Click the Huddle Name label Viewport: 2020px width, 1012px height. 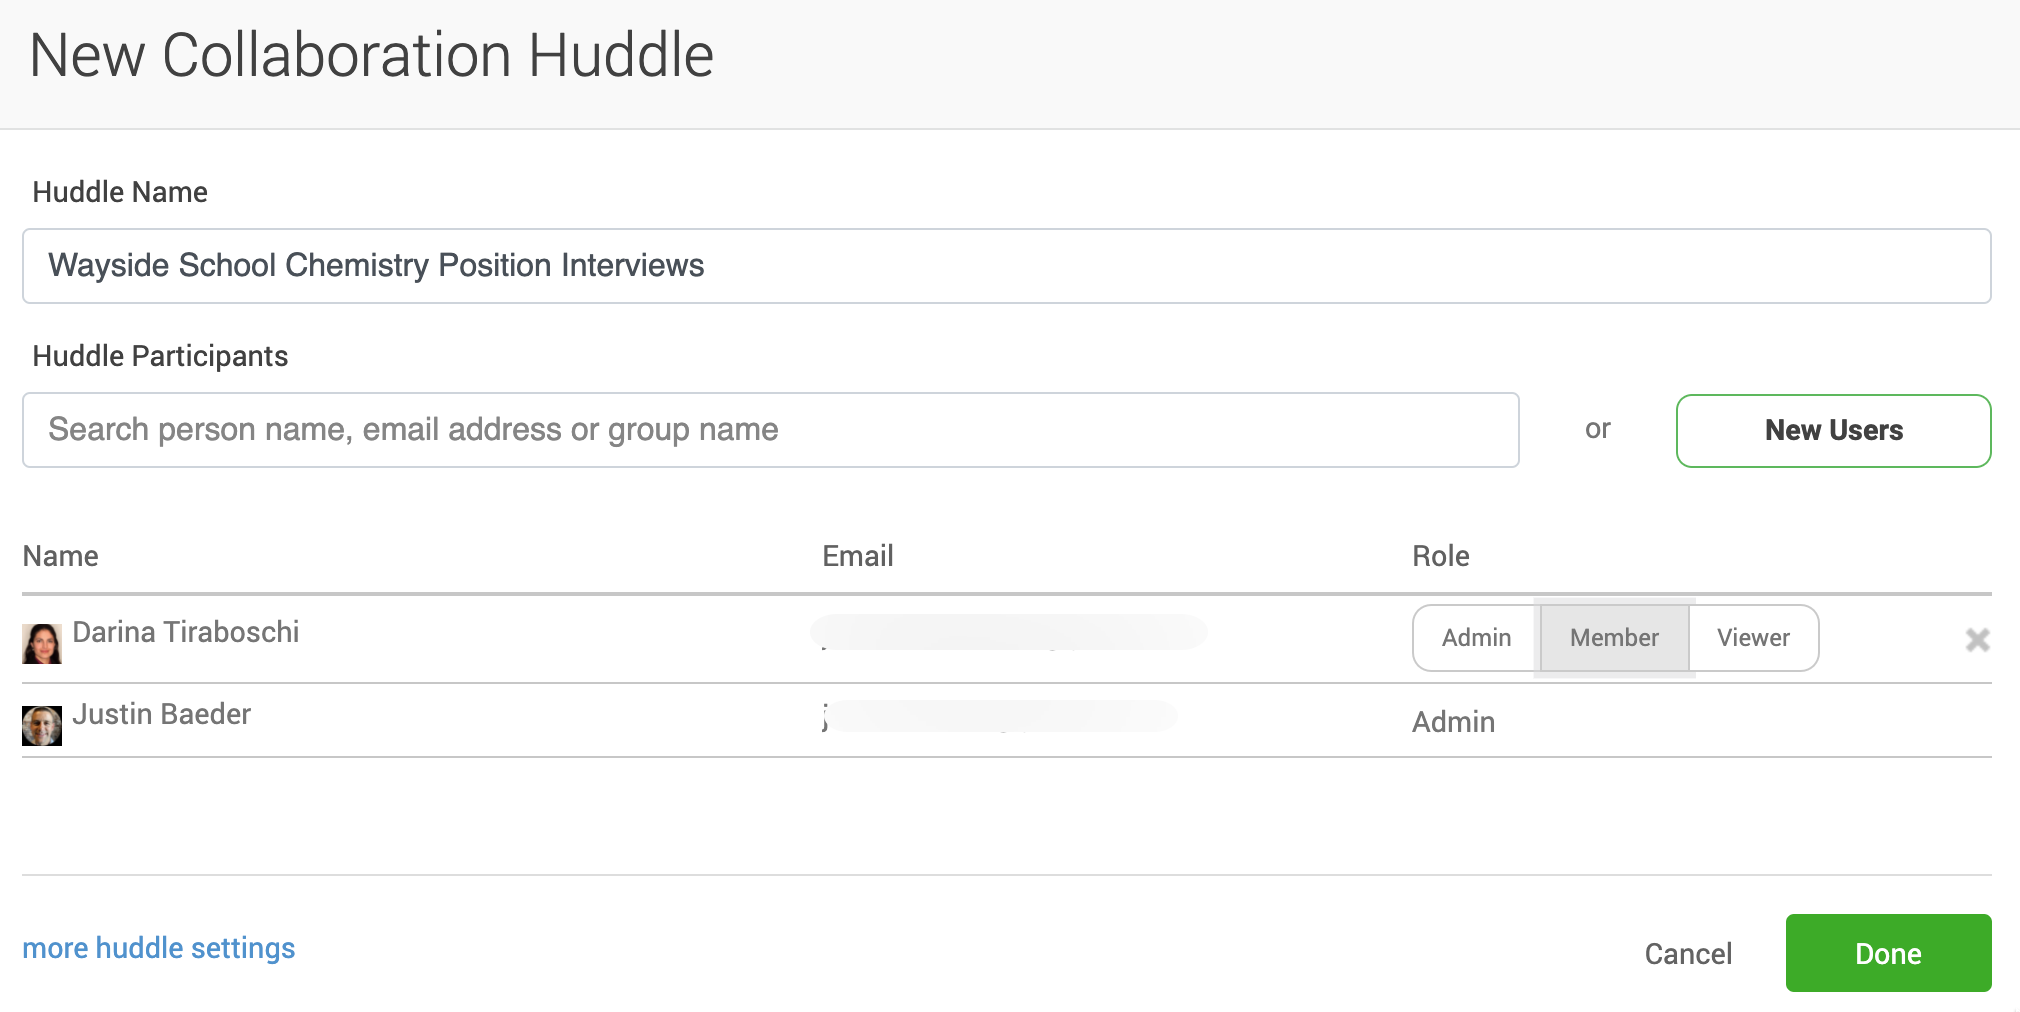coord(120,192)
